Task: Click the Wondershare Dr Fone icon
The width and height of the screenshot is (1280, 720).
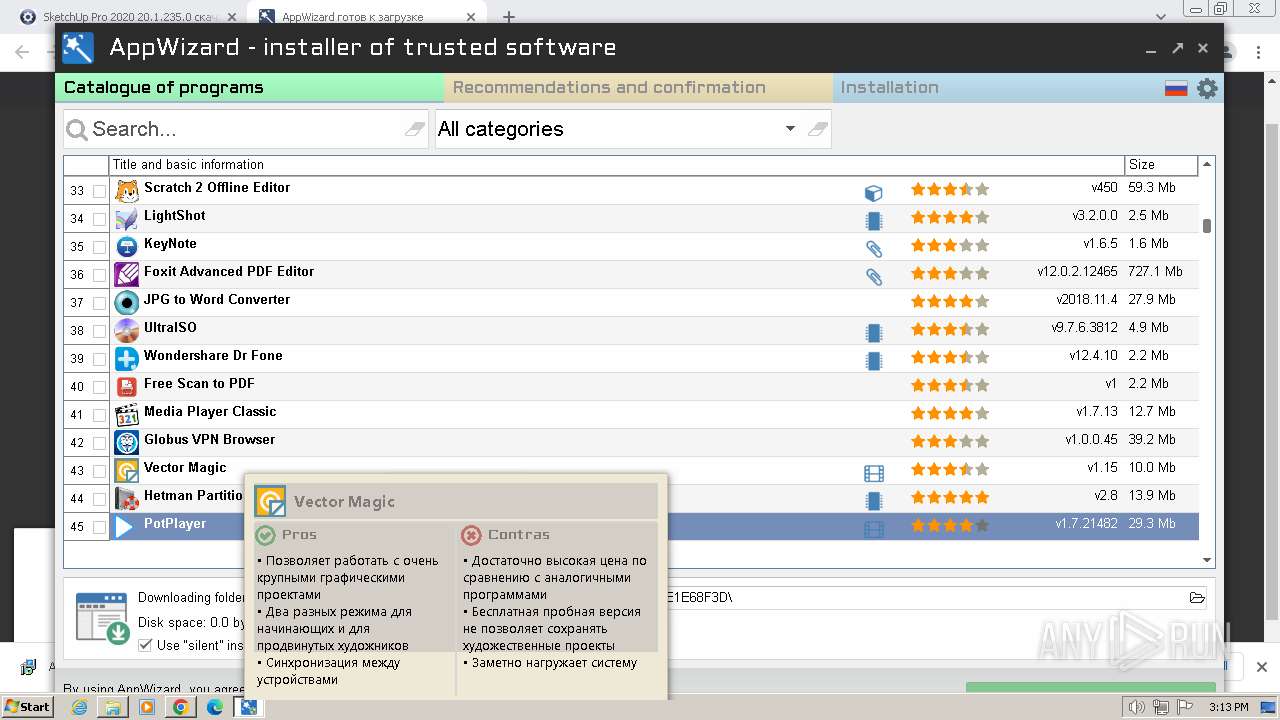Action: click(x=127, y=359)
